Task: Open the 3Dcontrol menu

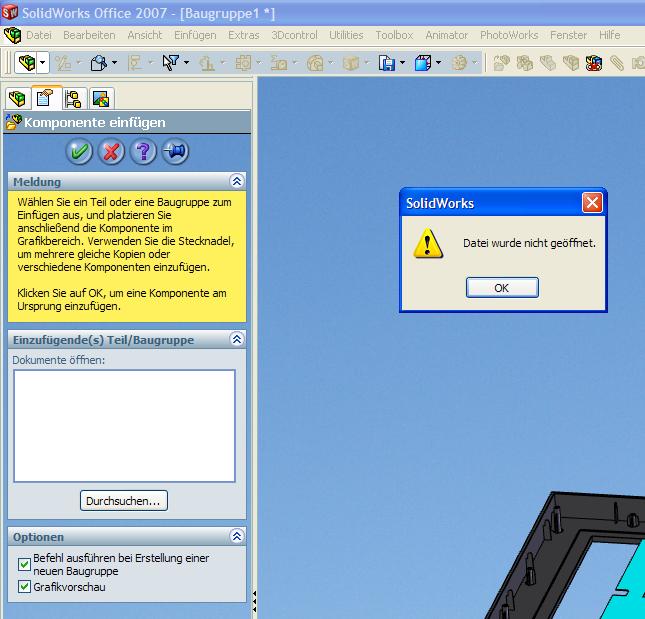Action: [x=295, y=35]
